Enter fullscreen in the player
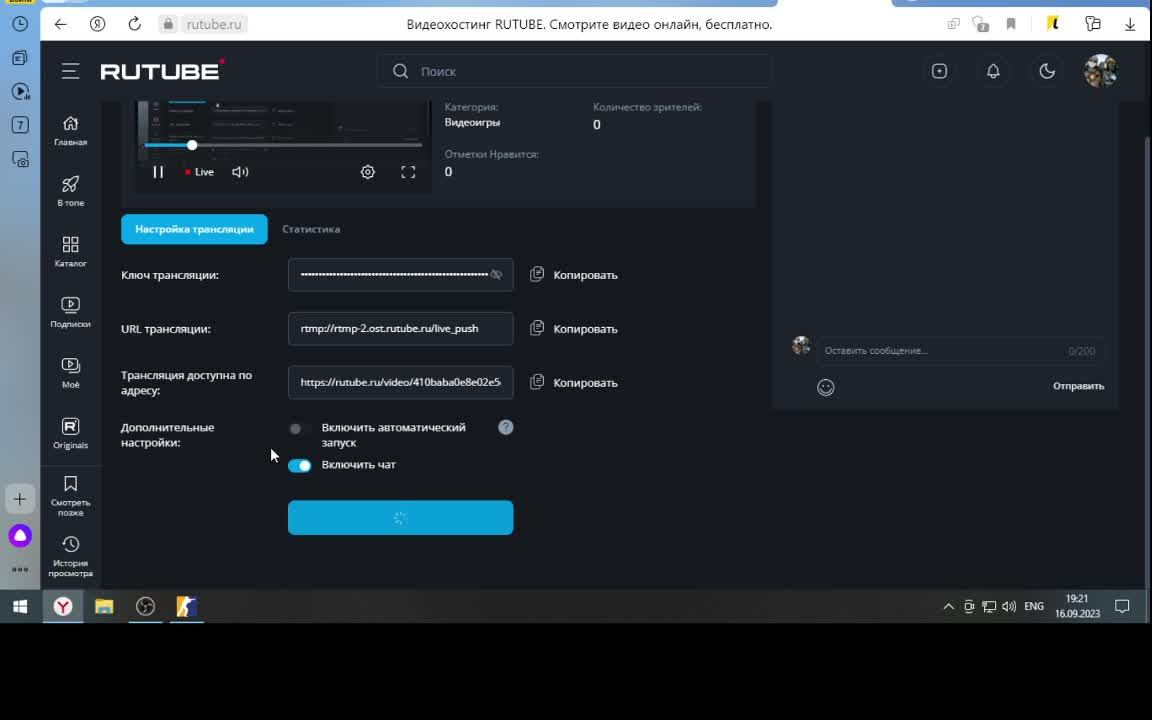 (408, 172)
